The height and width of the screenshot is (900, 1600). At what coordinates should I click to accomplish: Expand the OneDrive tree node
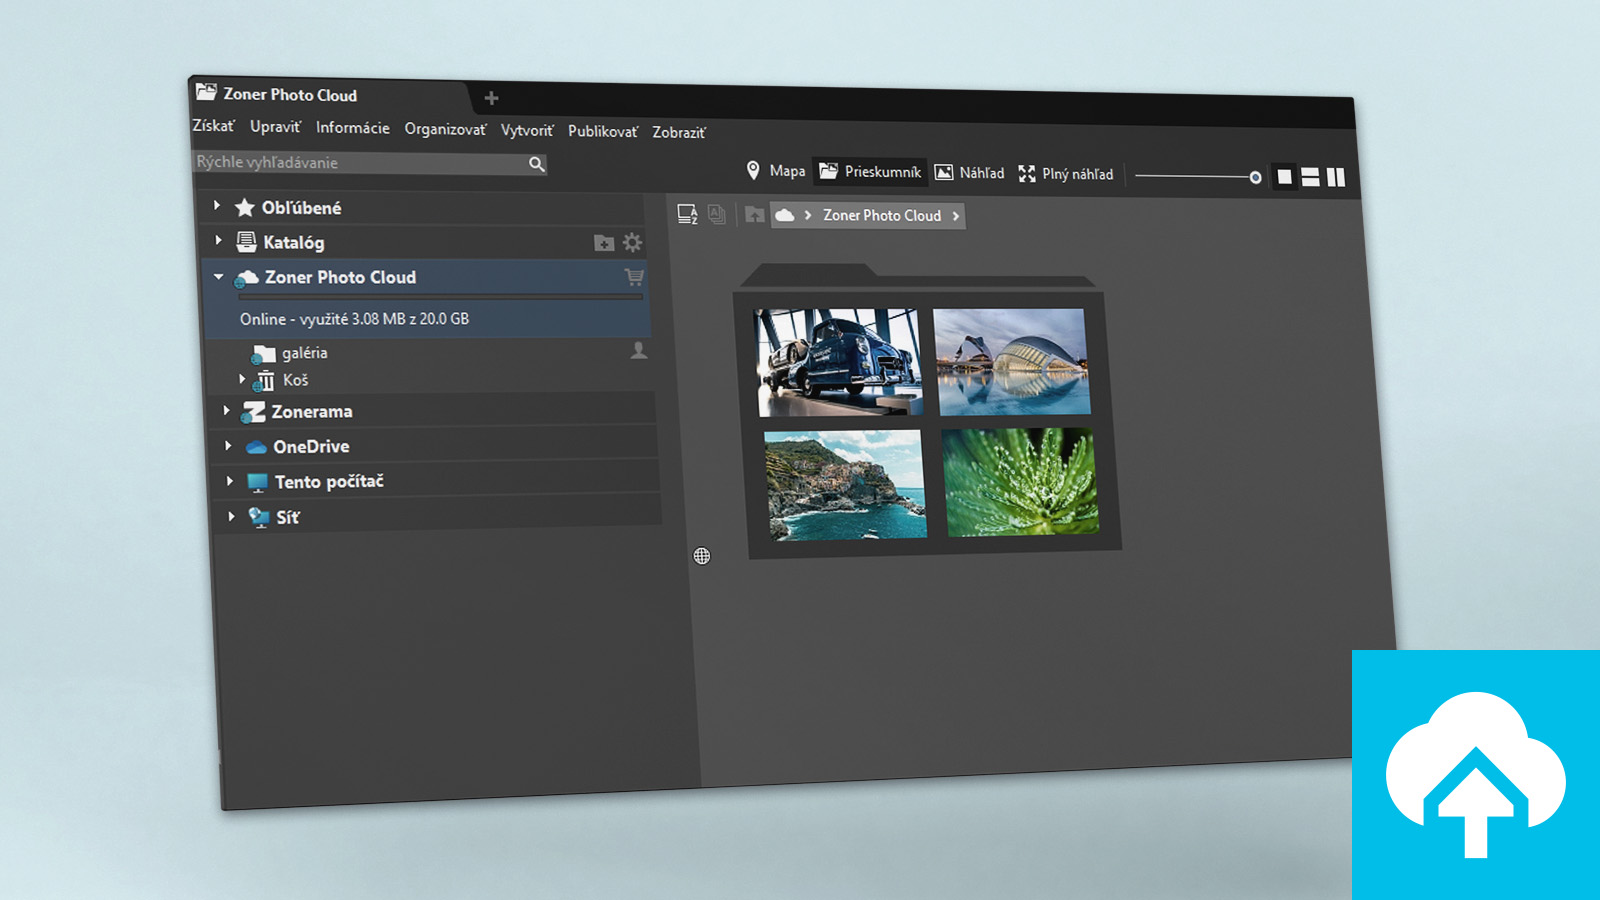tap(228, 446)
